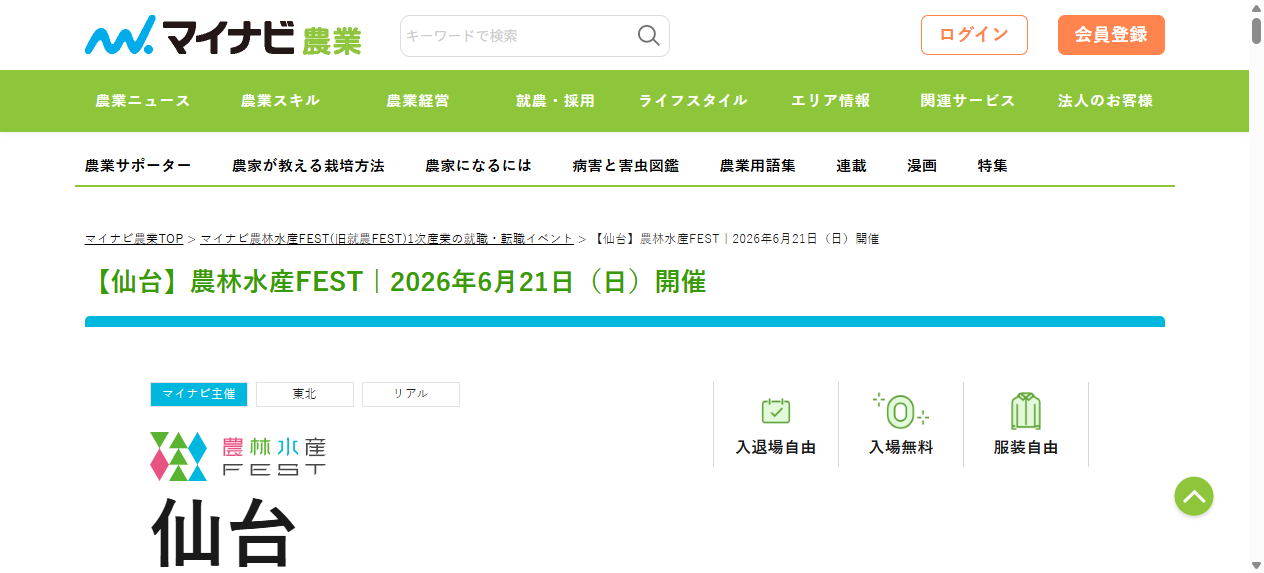Image resolution: width=1264 pixels, height=573 pixels.
Task: Open the 病害と害虫図鑑 link
Action: [x=626, y=166]
